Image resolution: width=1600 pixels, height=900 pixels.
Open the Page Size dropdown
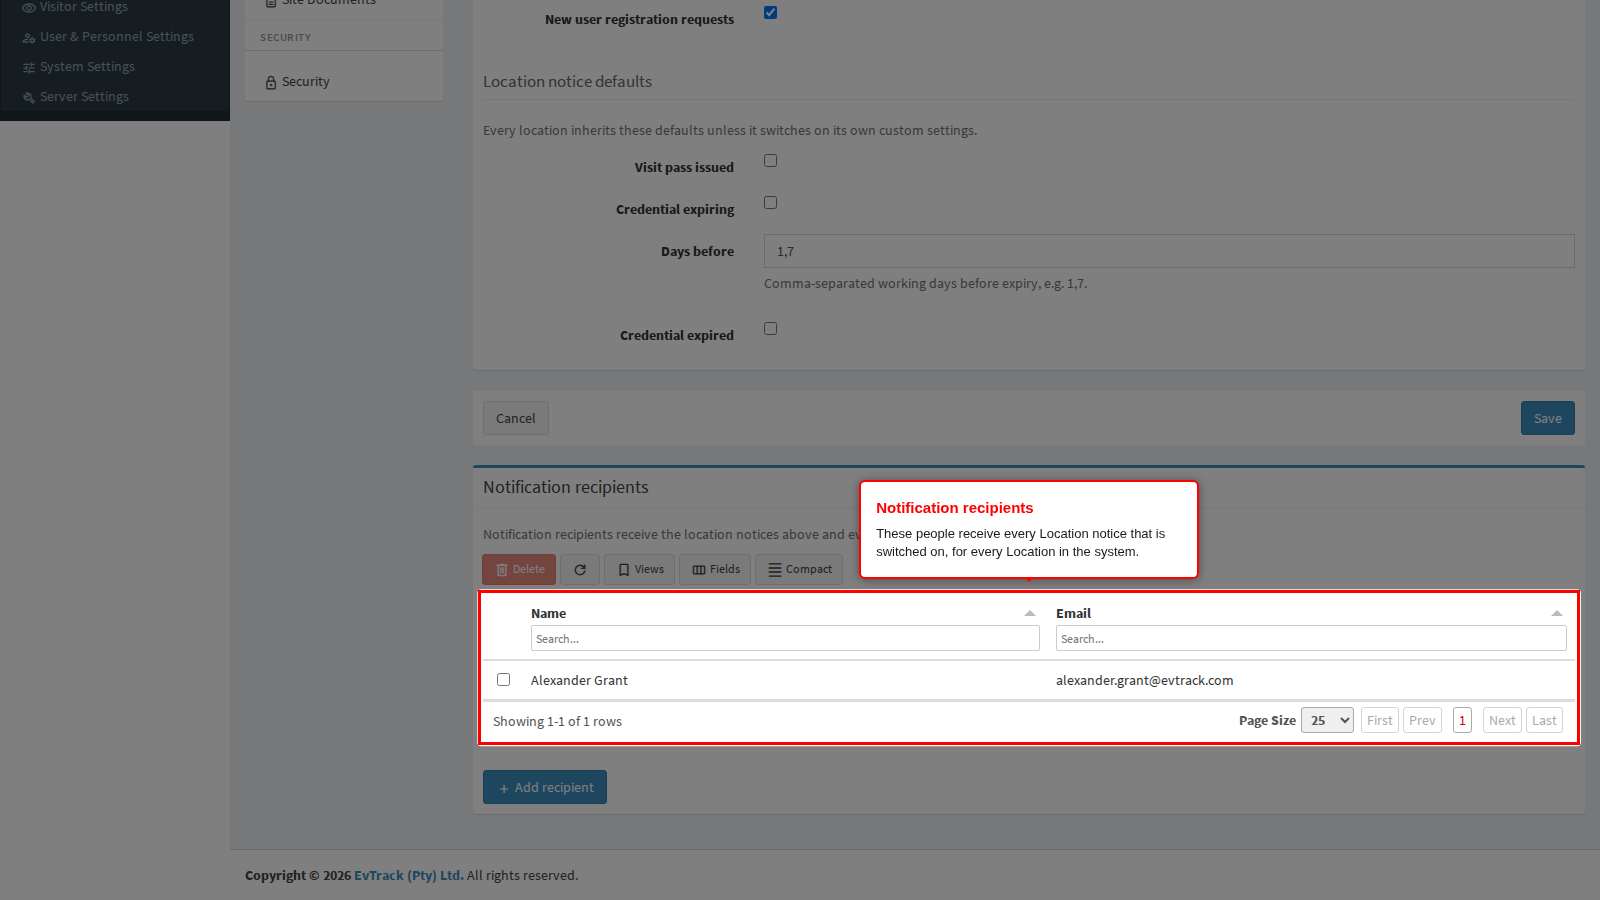pos(1327,720)
